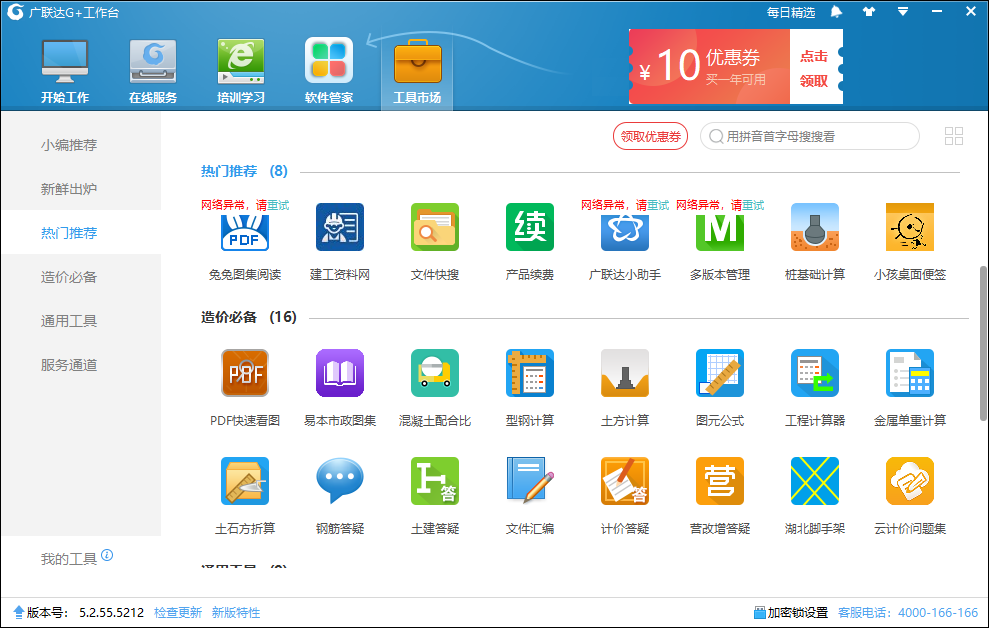
Task: Open the notification bell icon
Action: point(836,11)
